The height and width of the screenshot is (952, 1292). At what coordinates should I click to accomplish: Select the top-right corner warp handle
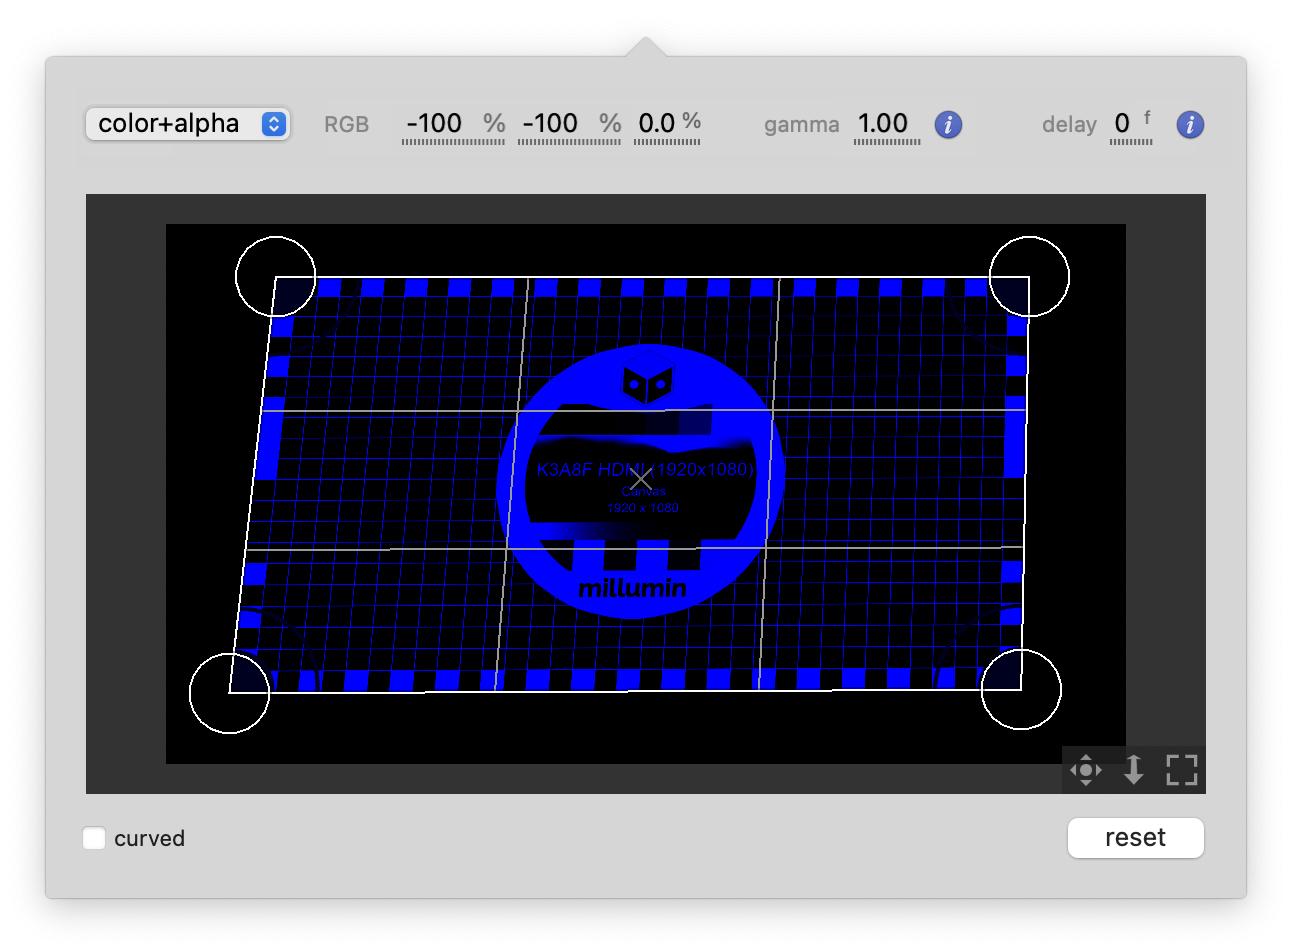(1029, 276)
